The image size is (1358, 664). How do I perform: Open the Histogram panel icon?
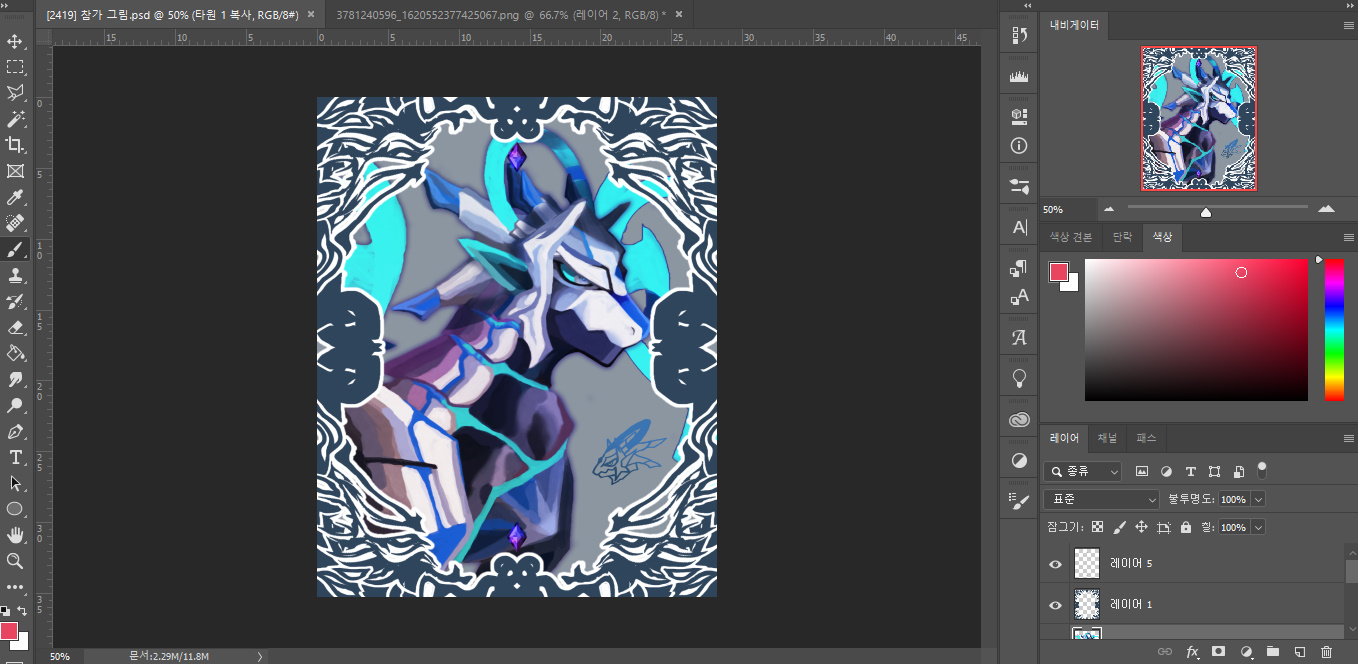[1019, 77]
